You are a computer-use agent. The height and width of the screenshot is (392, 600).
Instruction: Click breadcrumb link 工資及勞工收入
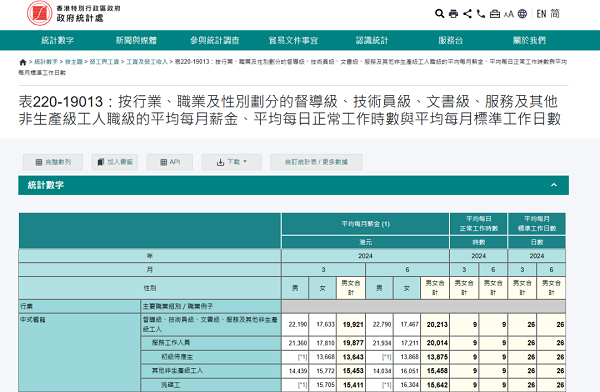coord(147,62)
